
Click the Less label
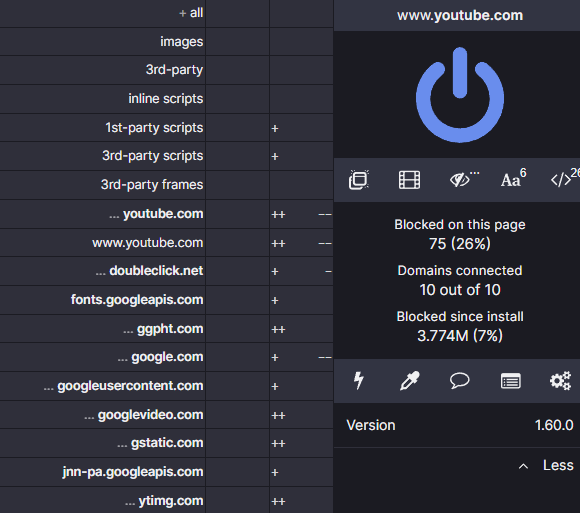tap(558, 465)
